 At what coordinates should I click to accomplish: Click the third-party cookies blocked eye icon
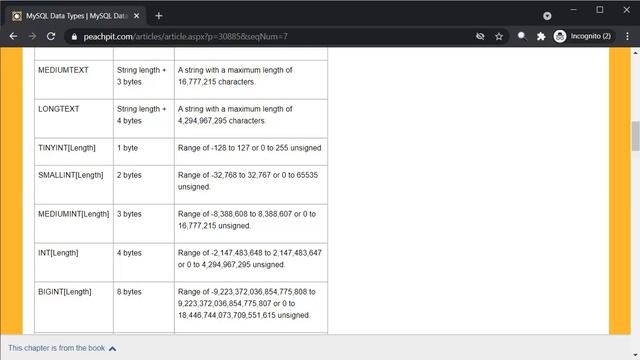click(480, 36)
